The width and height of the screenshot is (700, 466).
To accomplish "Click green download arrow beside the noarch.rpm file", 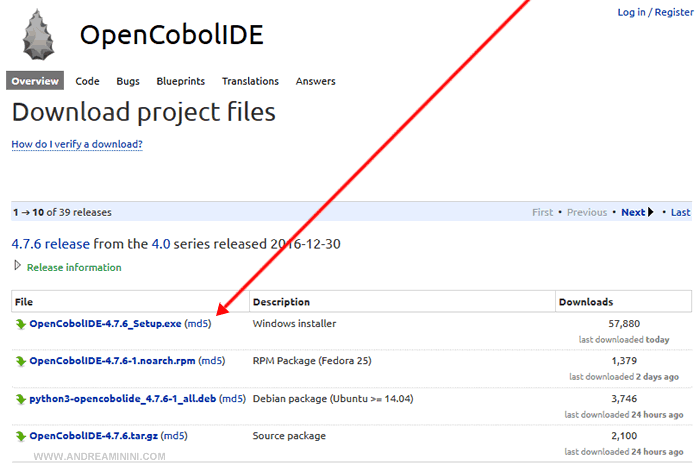I will pos(21,360).
